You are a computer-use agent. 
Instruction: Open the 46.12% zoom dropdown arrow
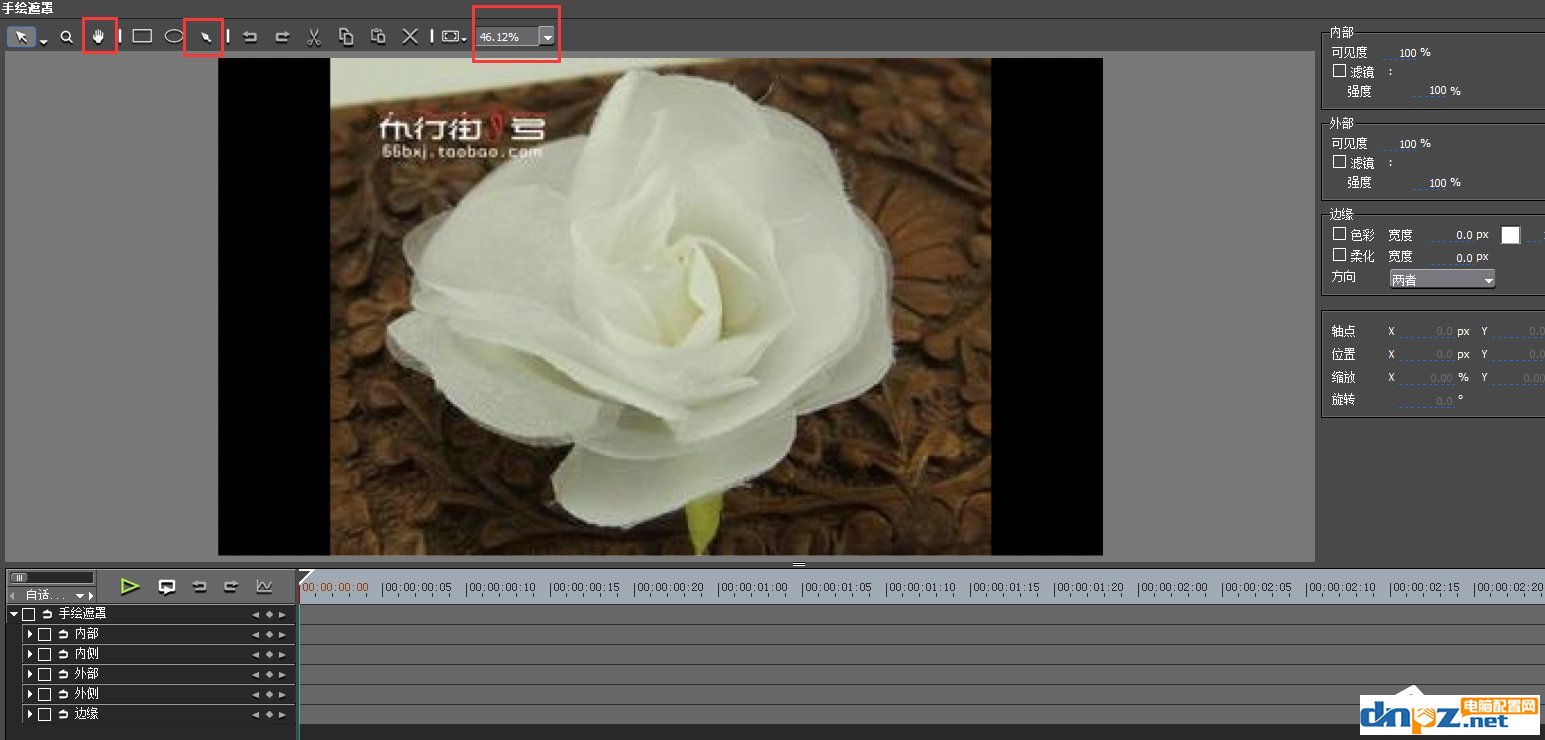pyautogui.click(x=547, y=37)
